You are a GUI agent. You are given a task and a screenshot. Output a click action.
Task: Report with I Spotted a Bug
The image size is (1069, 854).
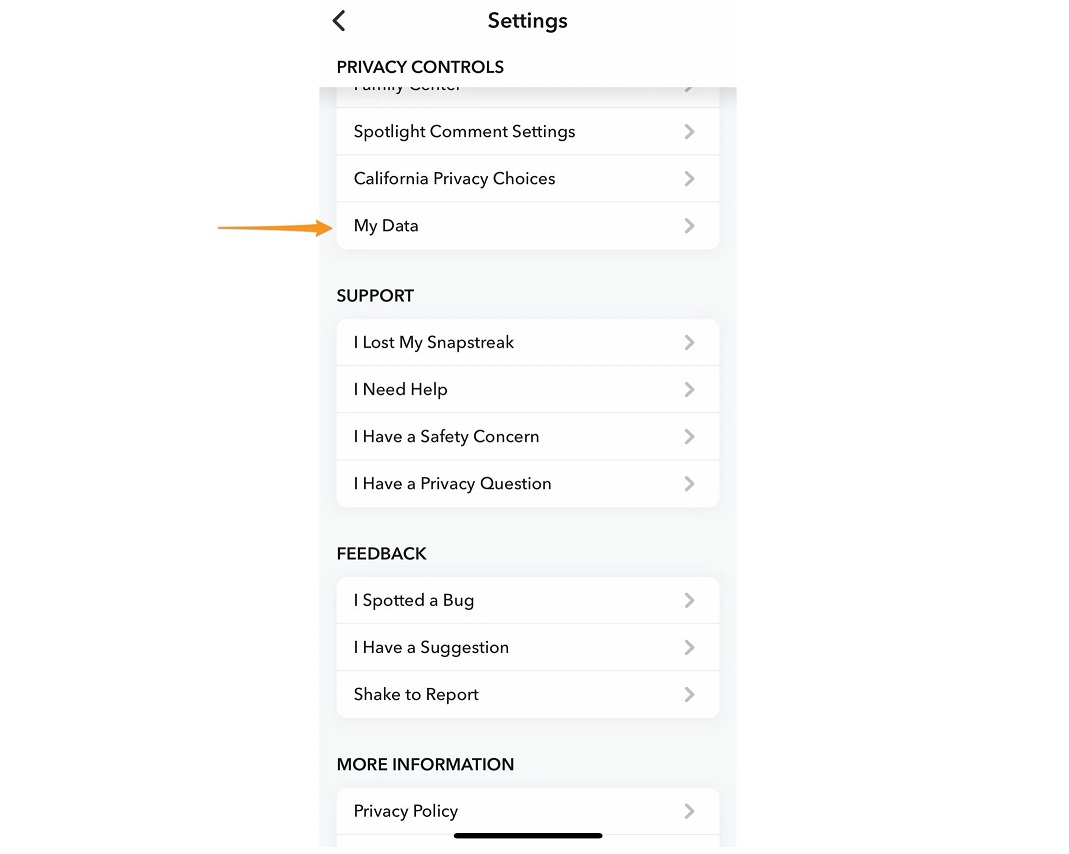413,601
